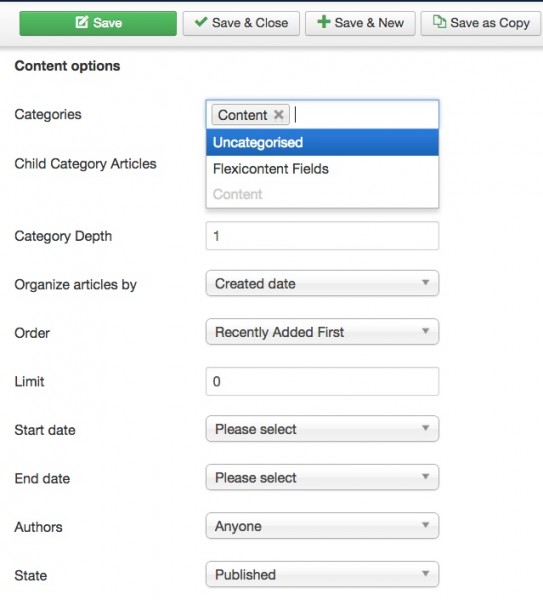Screen dimensions: 543x600
Task: Open the State dropdown showing Published
Action: click(x=322, y=574)
